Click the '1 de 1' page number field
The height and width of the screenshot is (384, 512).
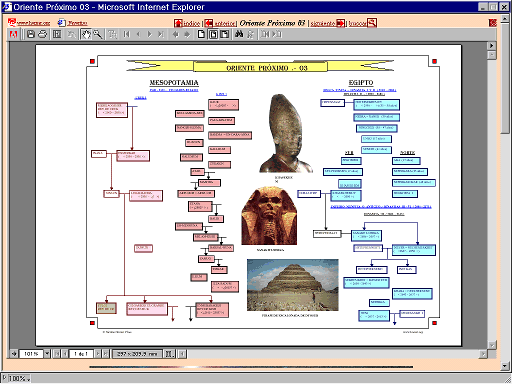(x=81, y=354)
